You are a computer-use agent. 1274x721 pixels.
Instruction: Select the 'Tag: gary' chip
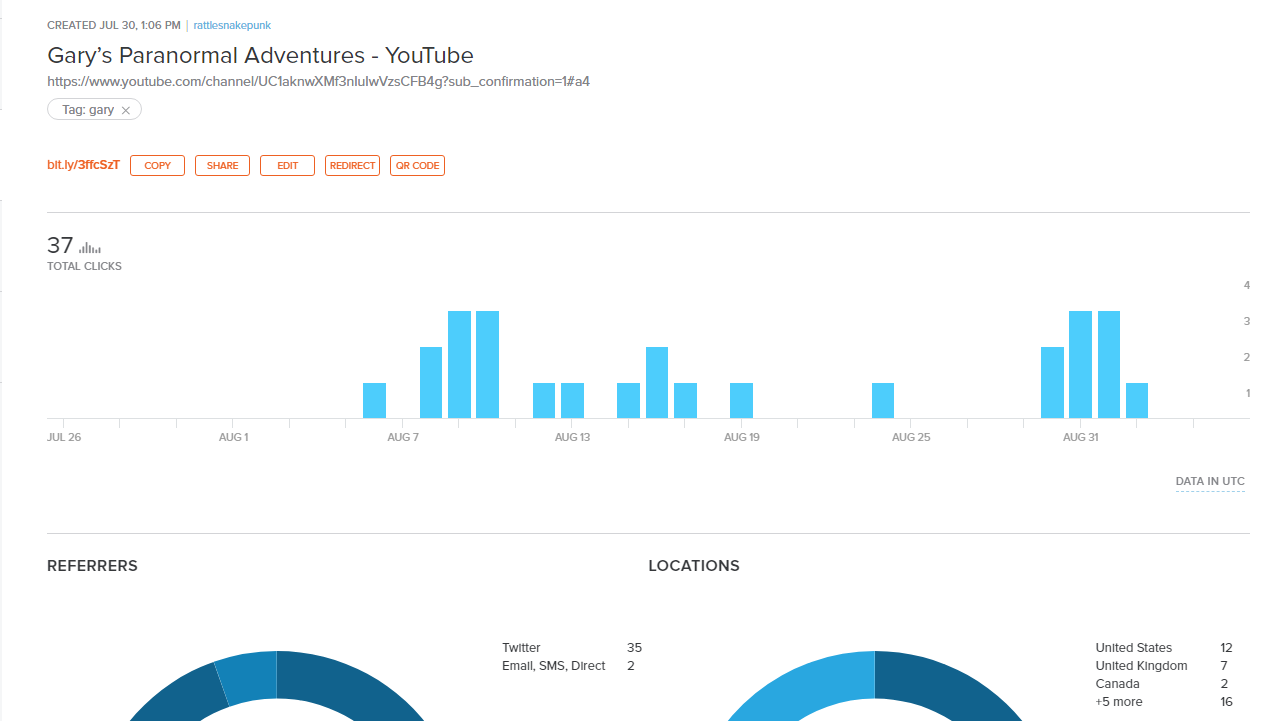click(x=94, y=110)
